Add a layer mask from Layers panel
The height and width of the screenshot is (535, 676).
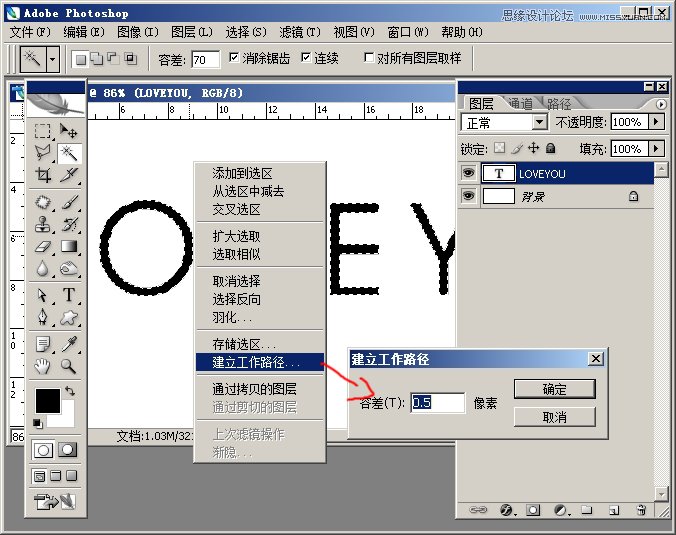534,510
